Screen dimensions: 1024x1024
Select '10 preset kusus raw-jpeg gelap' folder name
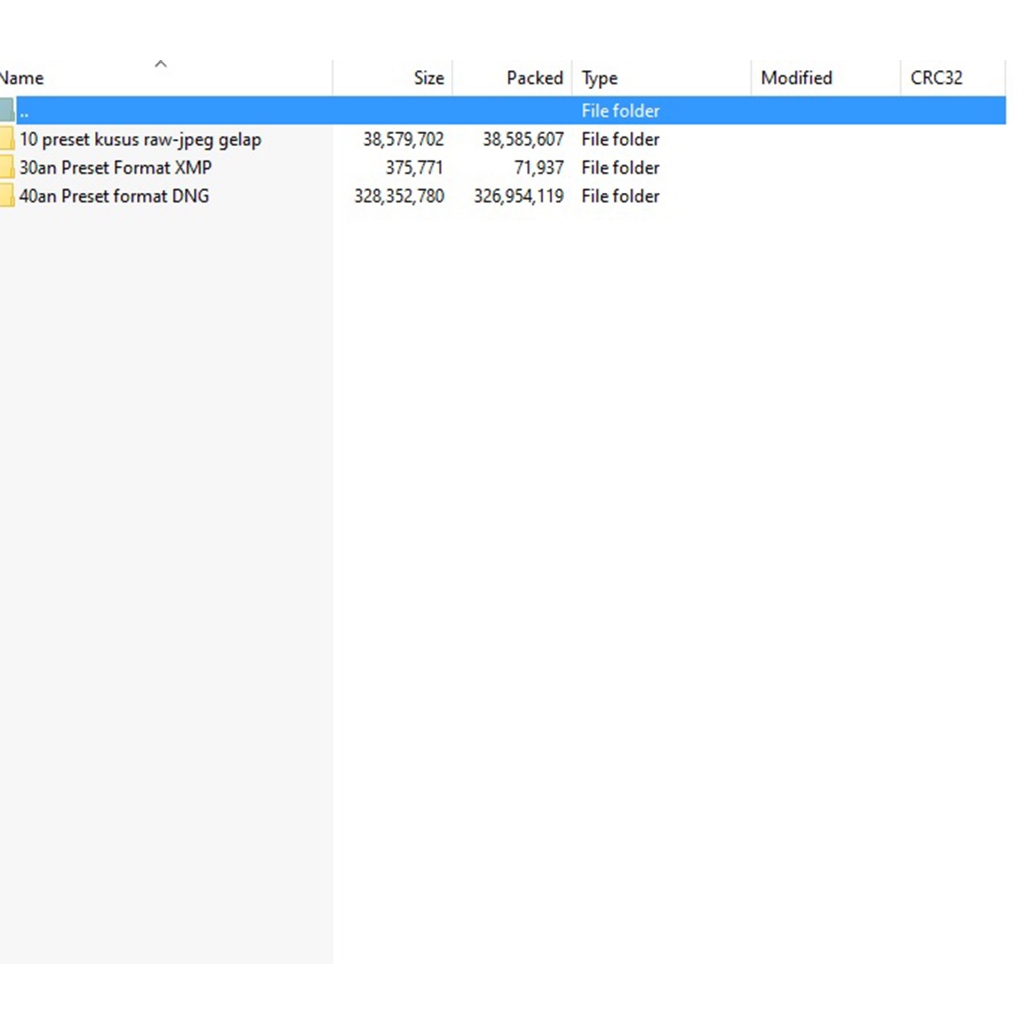140,140
